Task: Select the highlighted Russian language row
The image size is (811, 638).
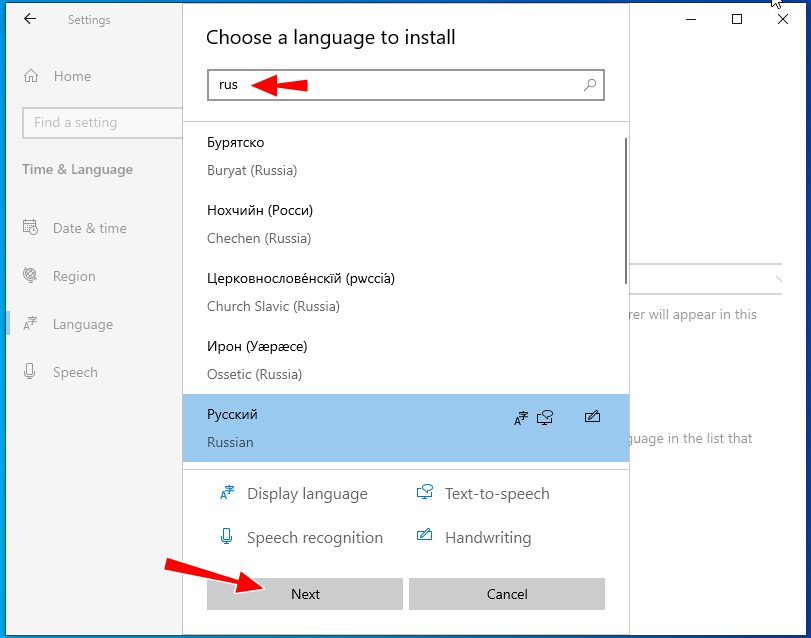Action: 406,428
